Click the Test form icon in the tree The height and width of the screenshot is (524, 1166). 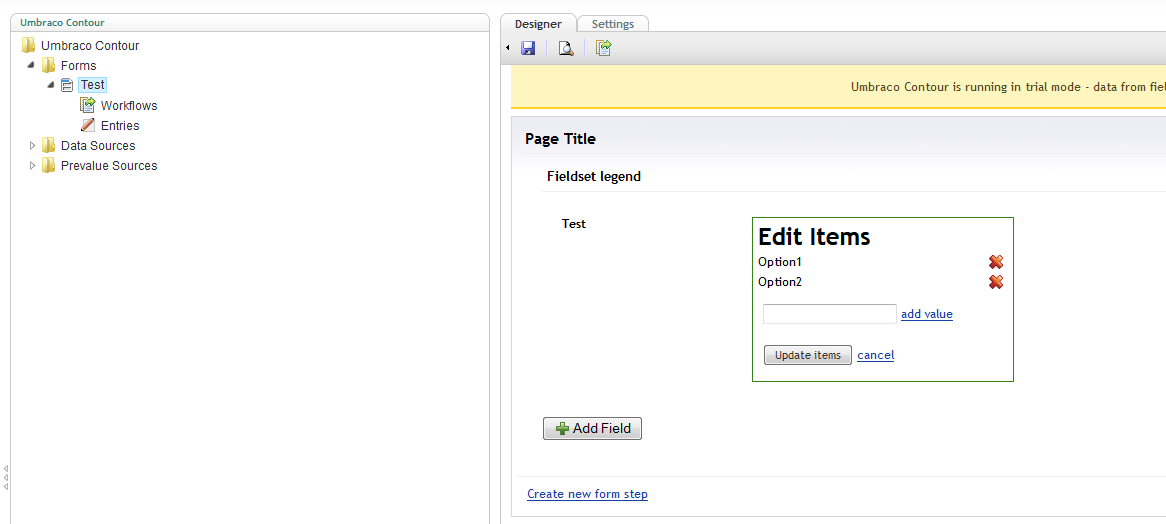tap(67, 85)
